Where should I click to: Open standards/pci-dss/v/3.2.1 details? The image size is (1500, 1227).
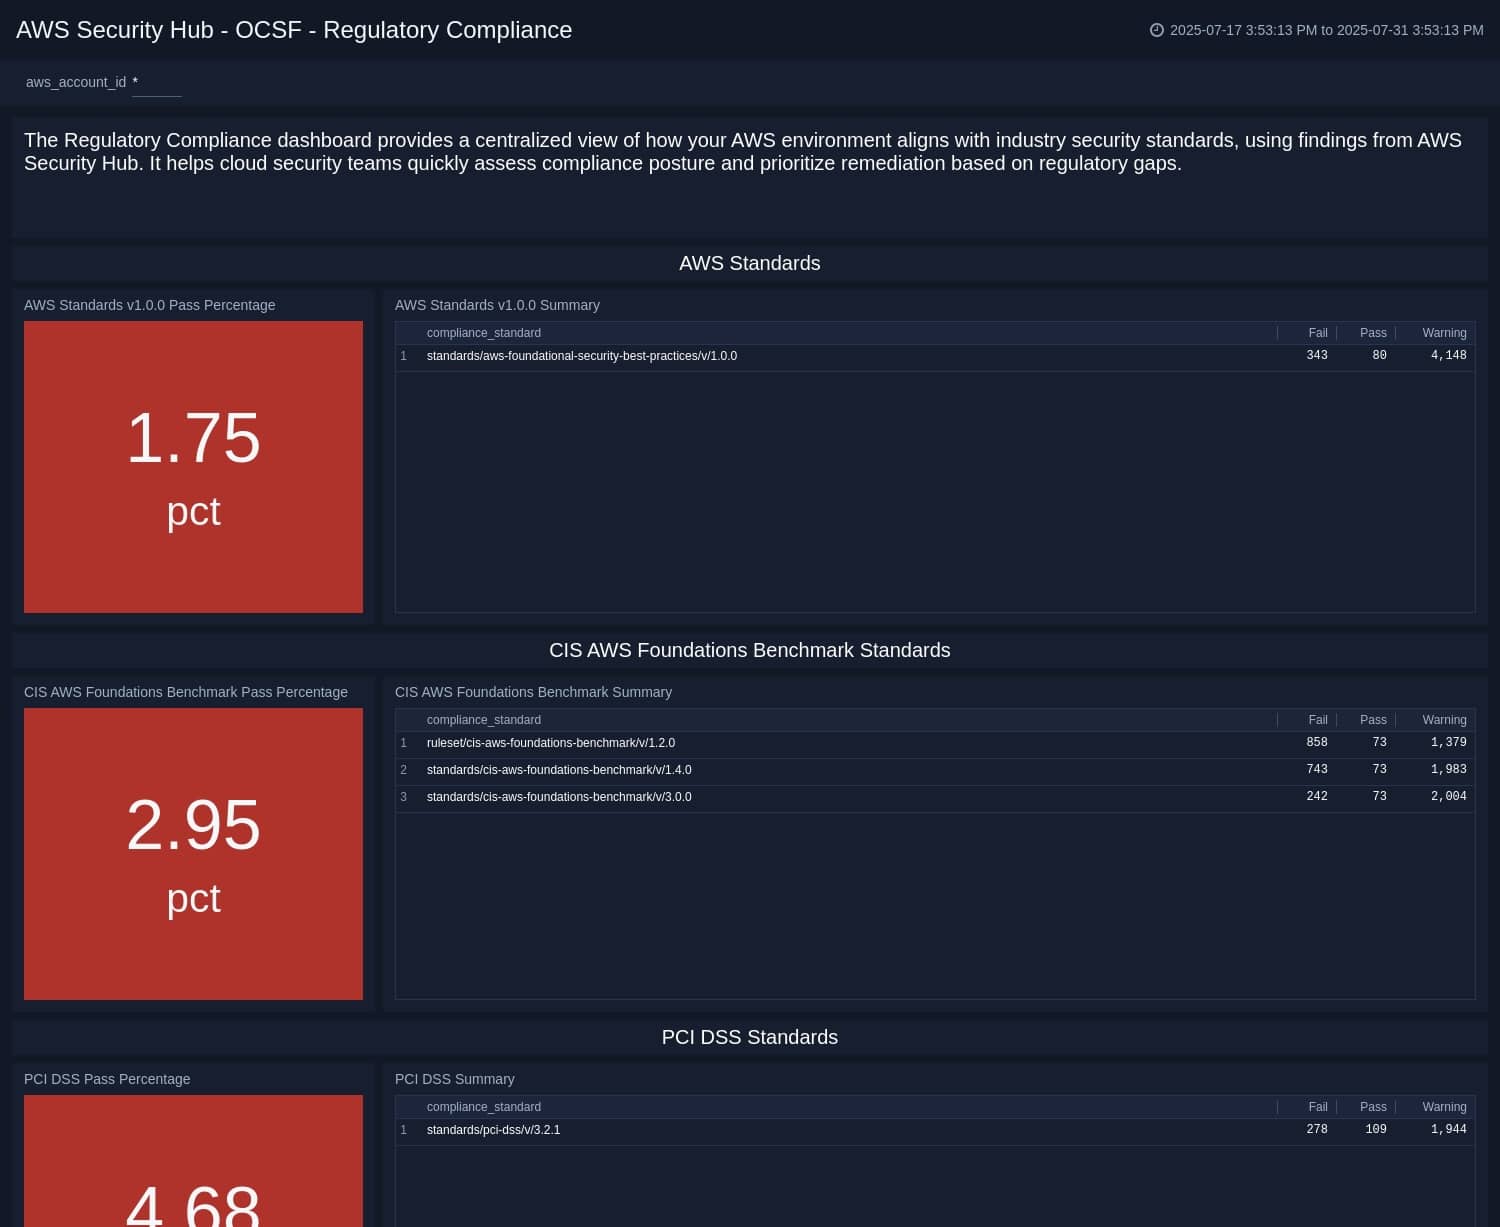click(494, 1130)
